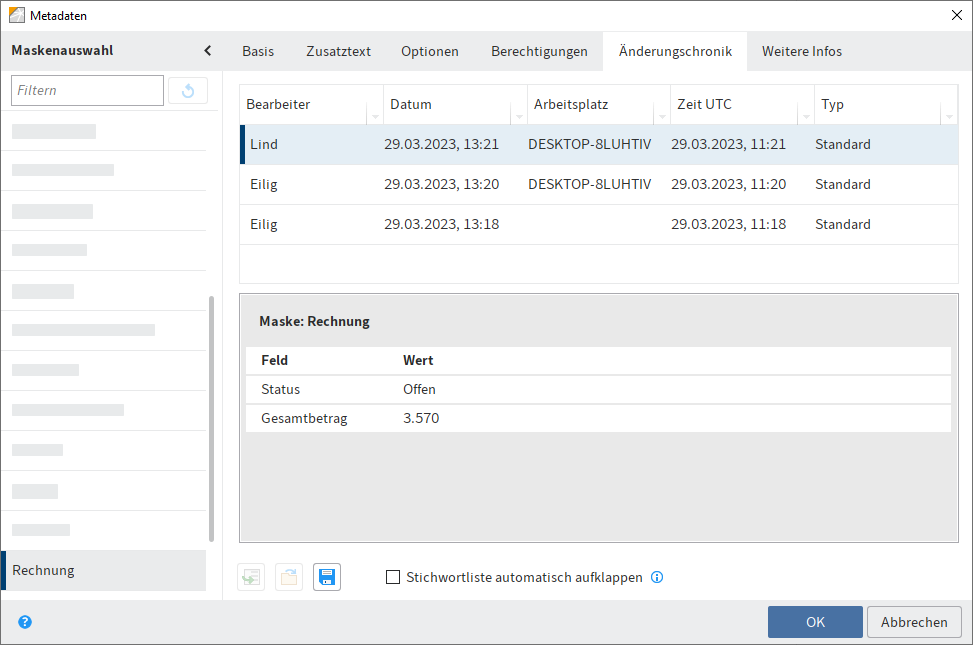This screenshot has width=973, height=645.
Task: Click the save metadata disk icon
Action: [x=326, y=577]
